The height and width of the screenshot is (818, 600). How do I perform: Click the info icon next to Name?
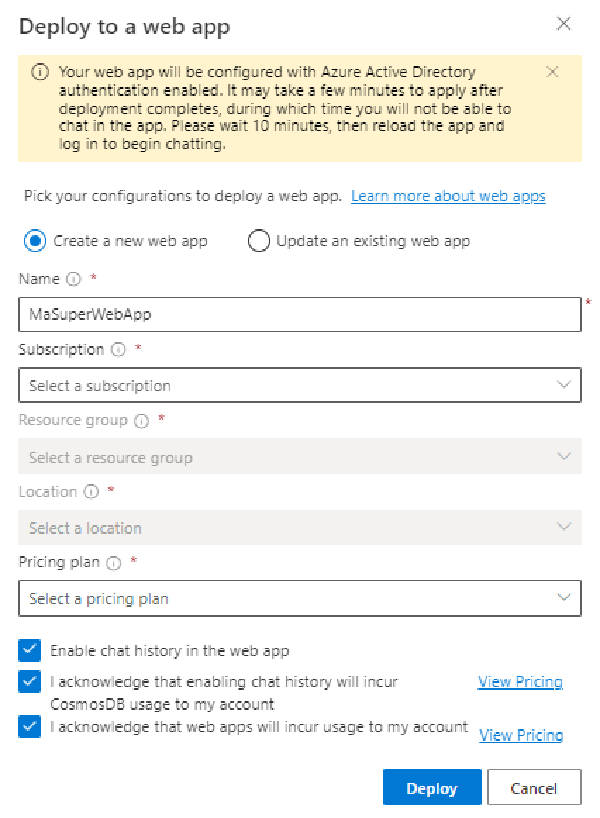pos(72,279)
